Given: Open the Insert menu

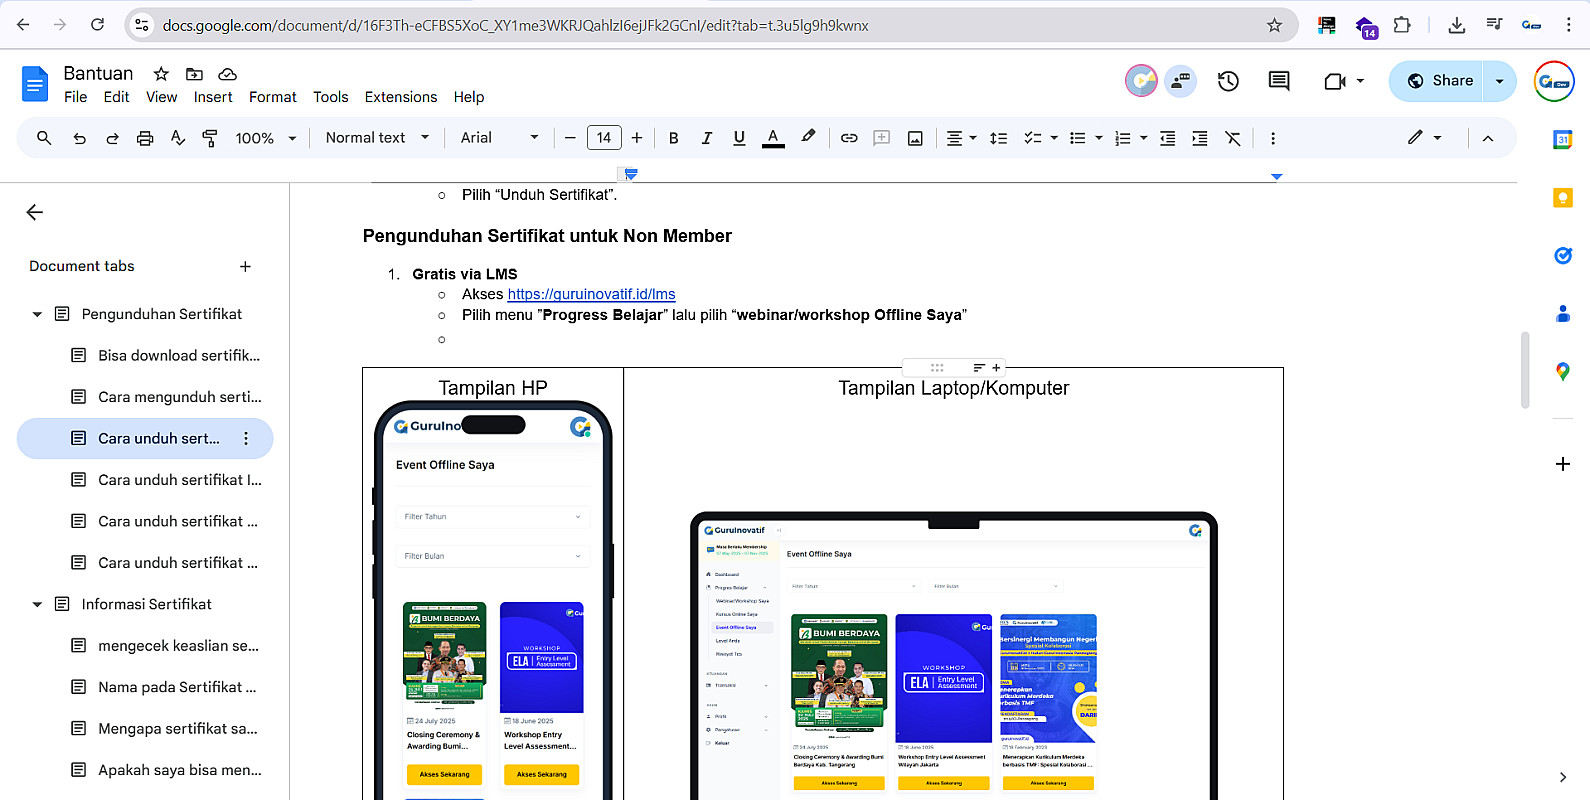Looking at the screenshot, I should [213, 97].
